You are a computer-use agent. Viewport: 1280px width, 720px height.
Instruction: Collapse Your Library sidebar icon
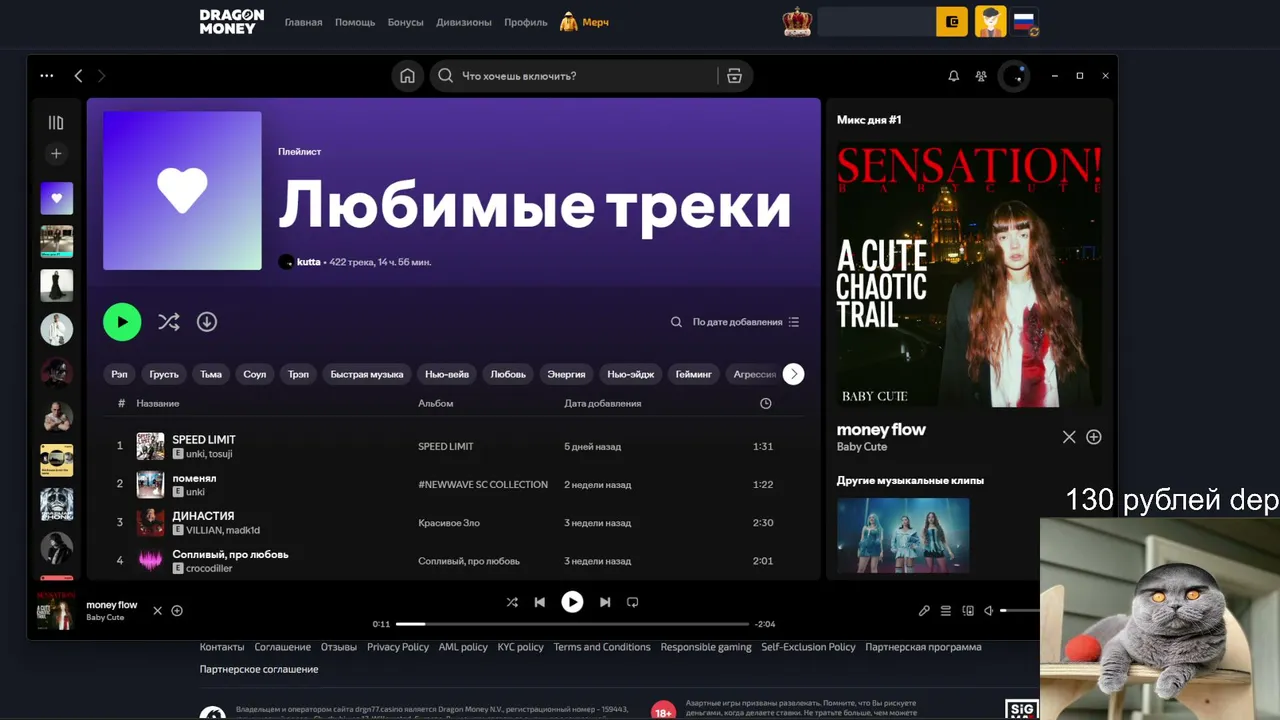(56, 123)
